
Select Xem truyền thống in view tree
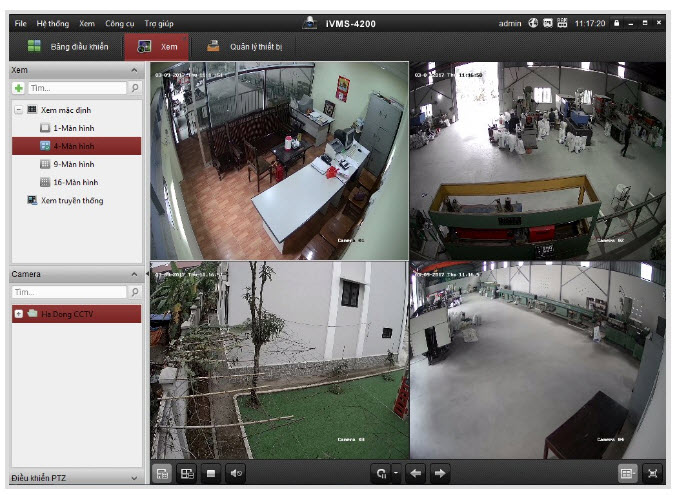71,200
